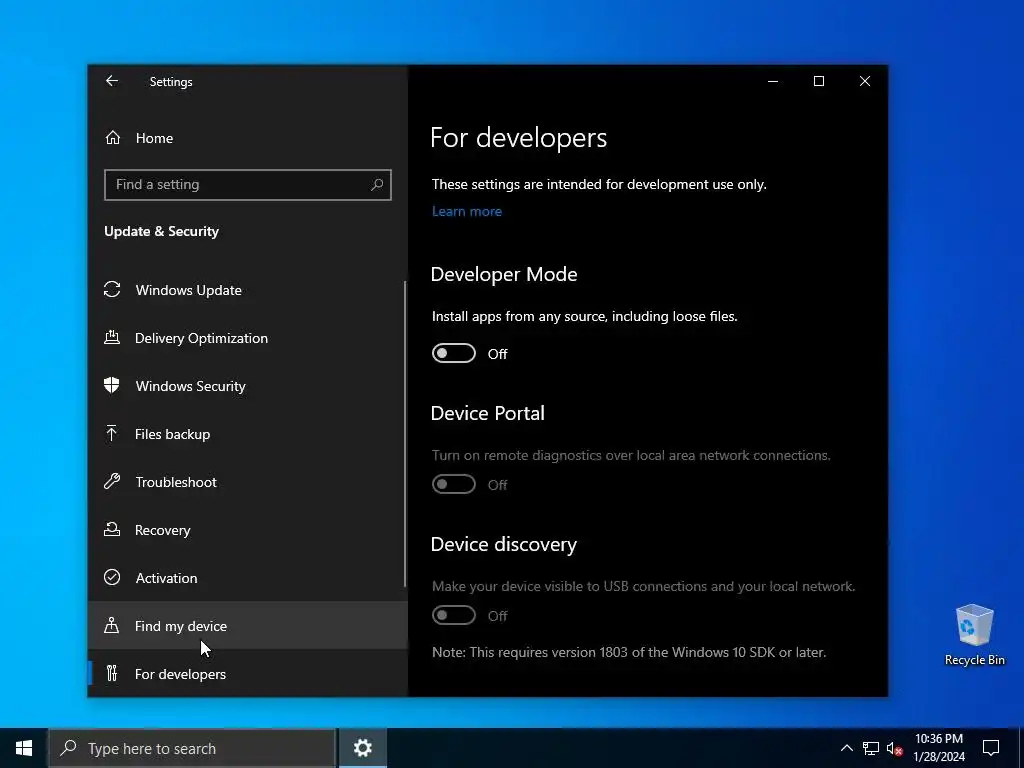Turn on the Developer Mode toggle
Image resolution: width=1024 pixels, height=768 pixels.
tap(454, 353)
